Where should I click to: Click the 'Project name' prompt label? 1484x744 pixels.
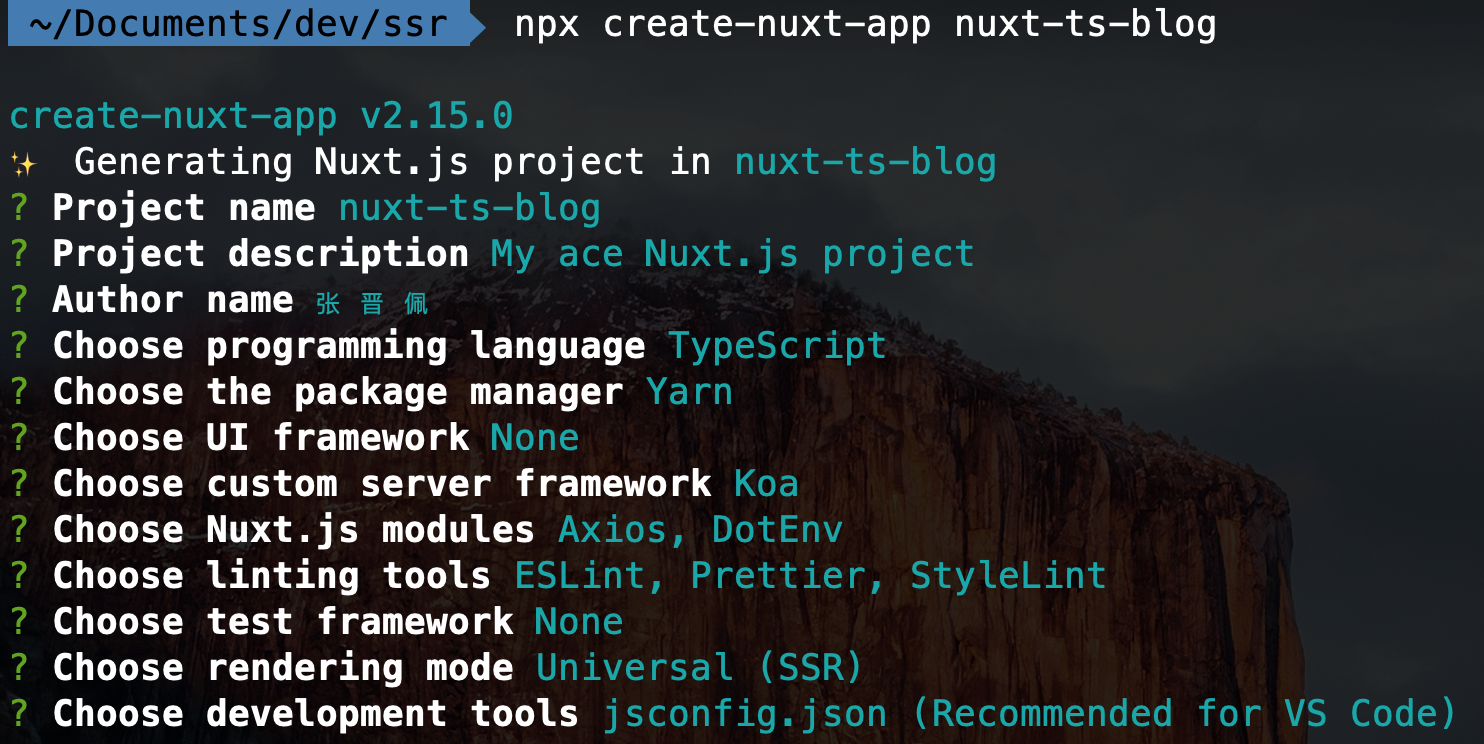(184, 208)
